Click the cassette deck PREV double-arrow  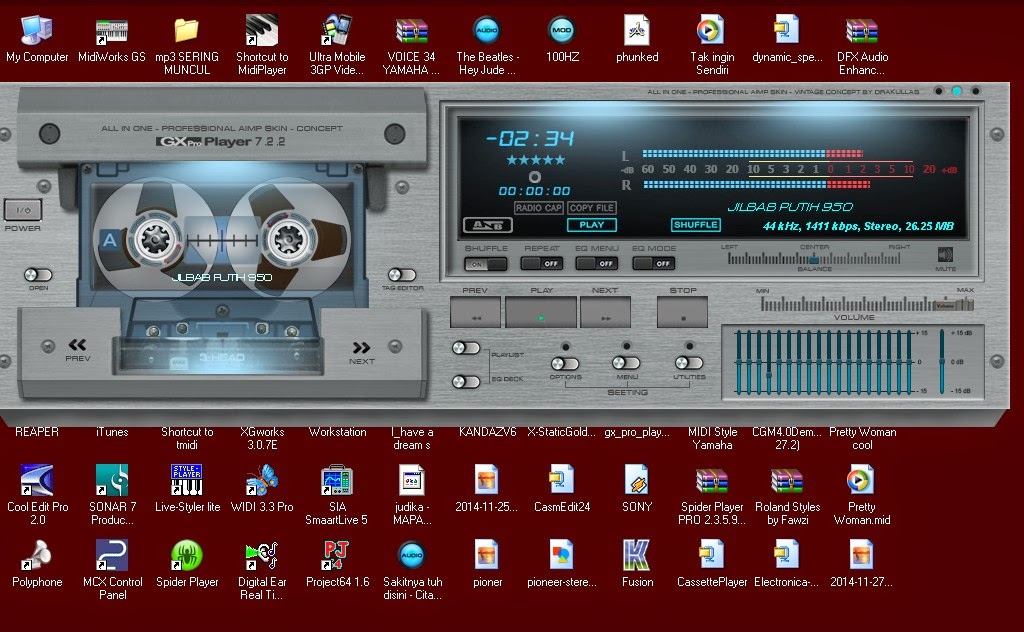(77, 345)
